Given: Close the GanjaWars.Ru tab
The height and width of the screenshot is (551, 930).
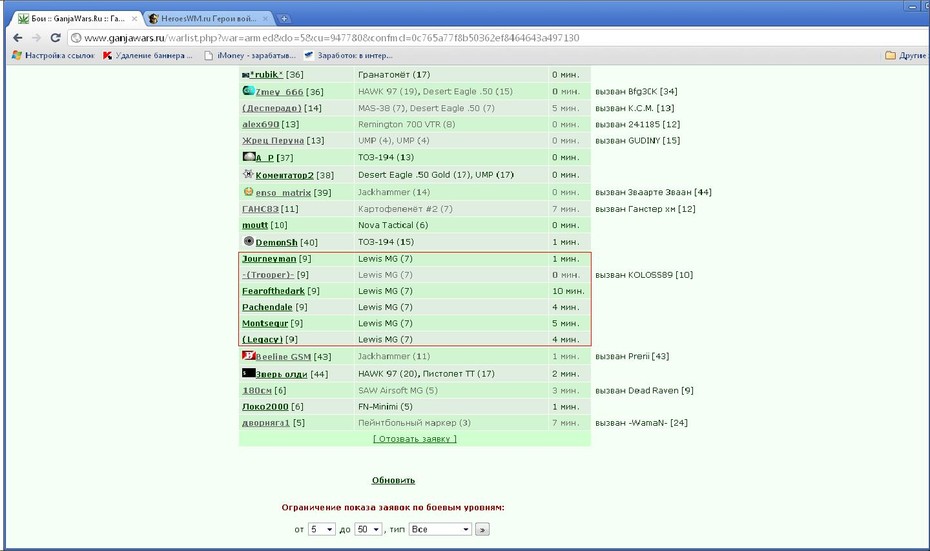Looking at the screenshot, I should pos(134,19).
